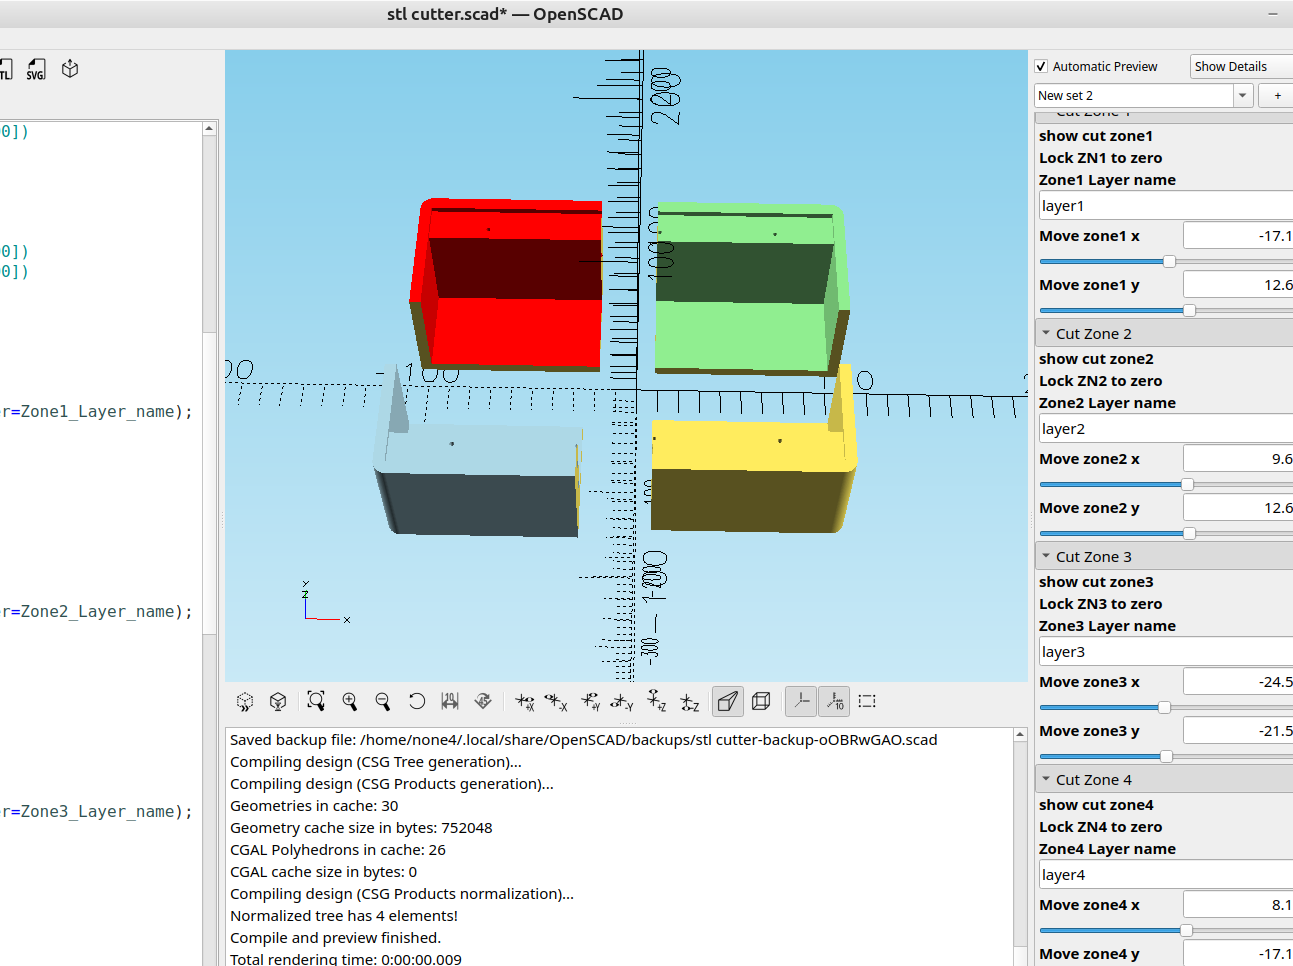This screenshot has height=966, width=1293.
Task: Click the Zoom Out magnifier icon
Action: click(x=383, y=701)
